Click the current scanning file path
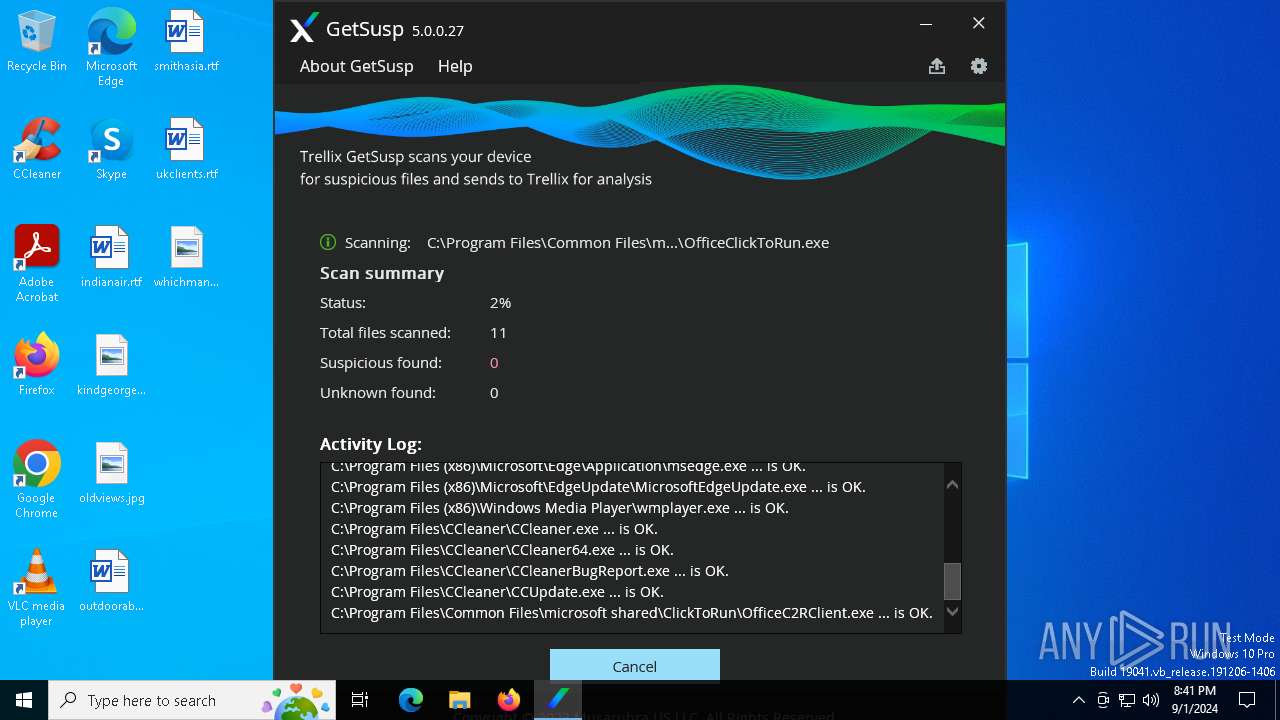This screenshot has height=720, width=1280. pos(628,242)
